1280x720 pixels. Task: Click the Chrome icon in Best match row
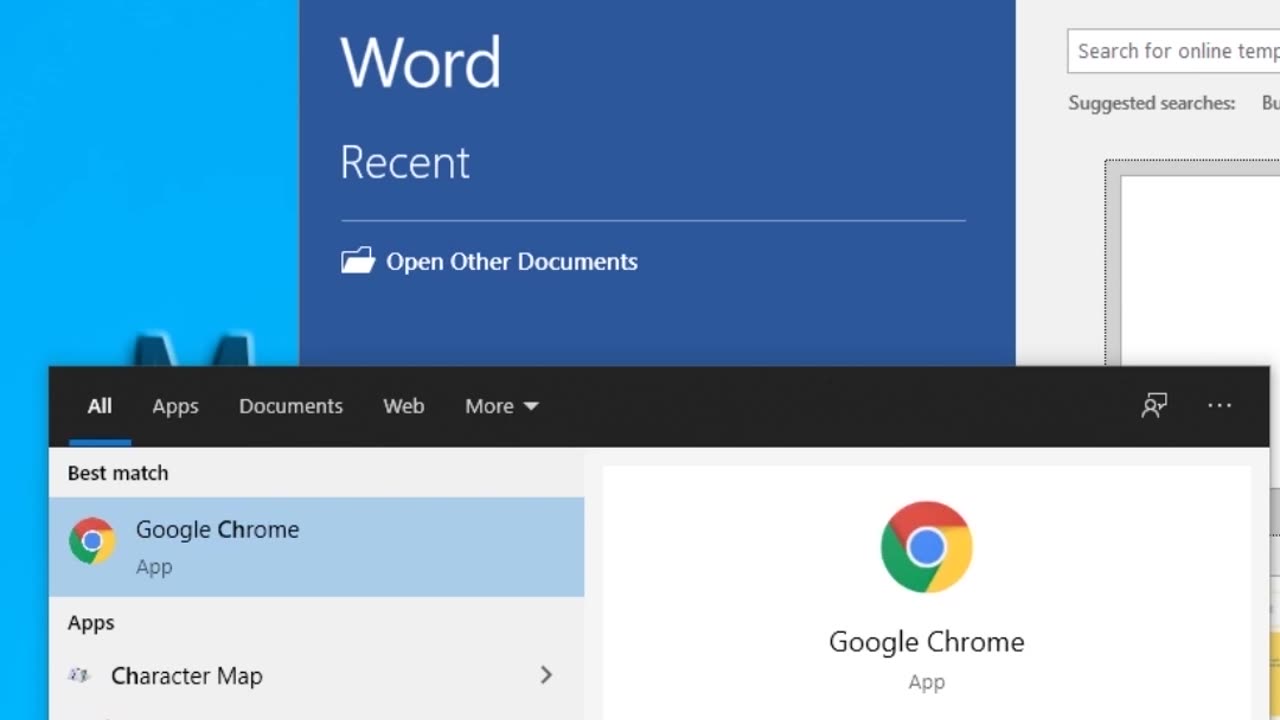[92, 541]
